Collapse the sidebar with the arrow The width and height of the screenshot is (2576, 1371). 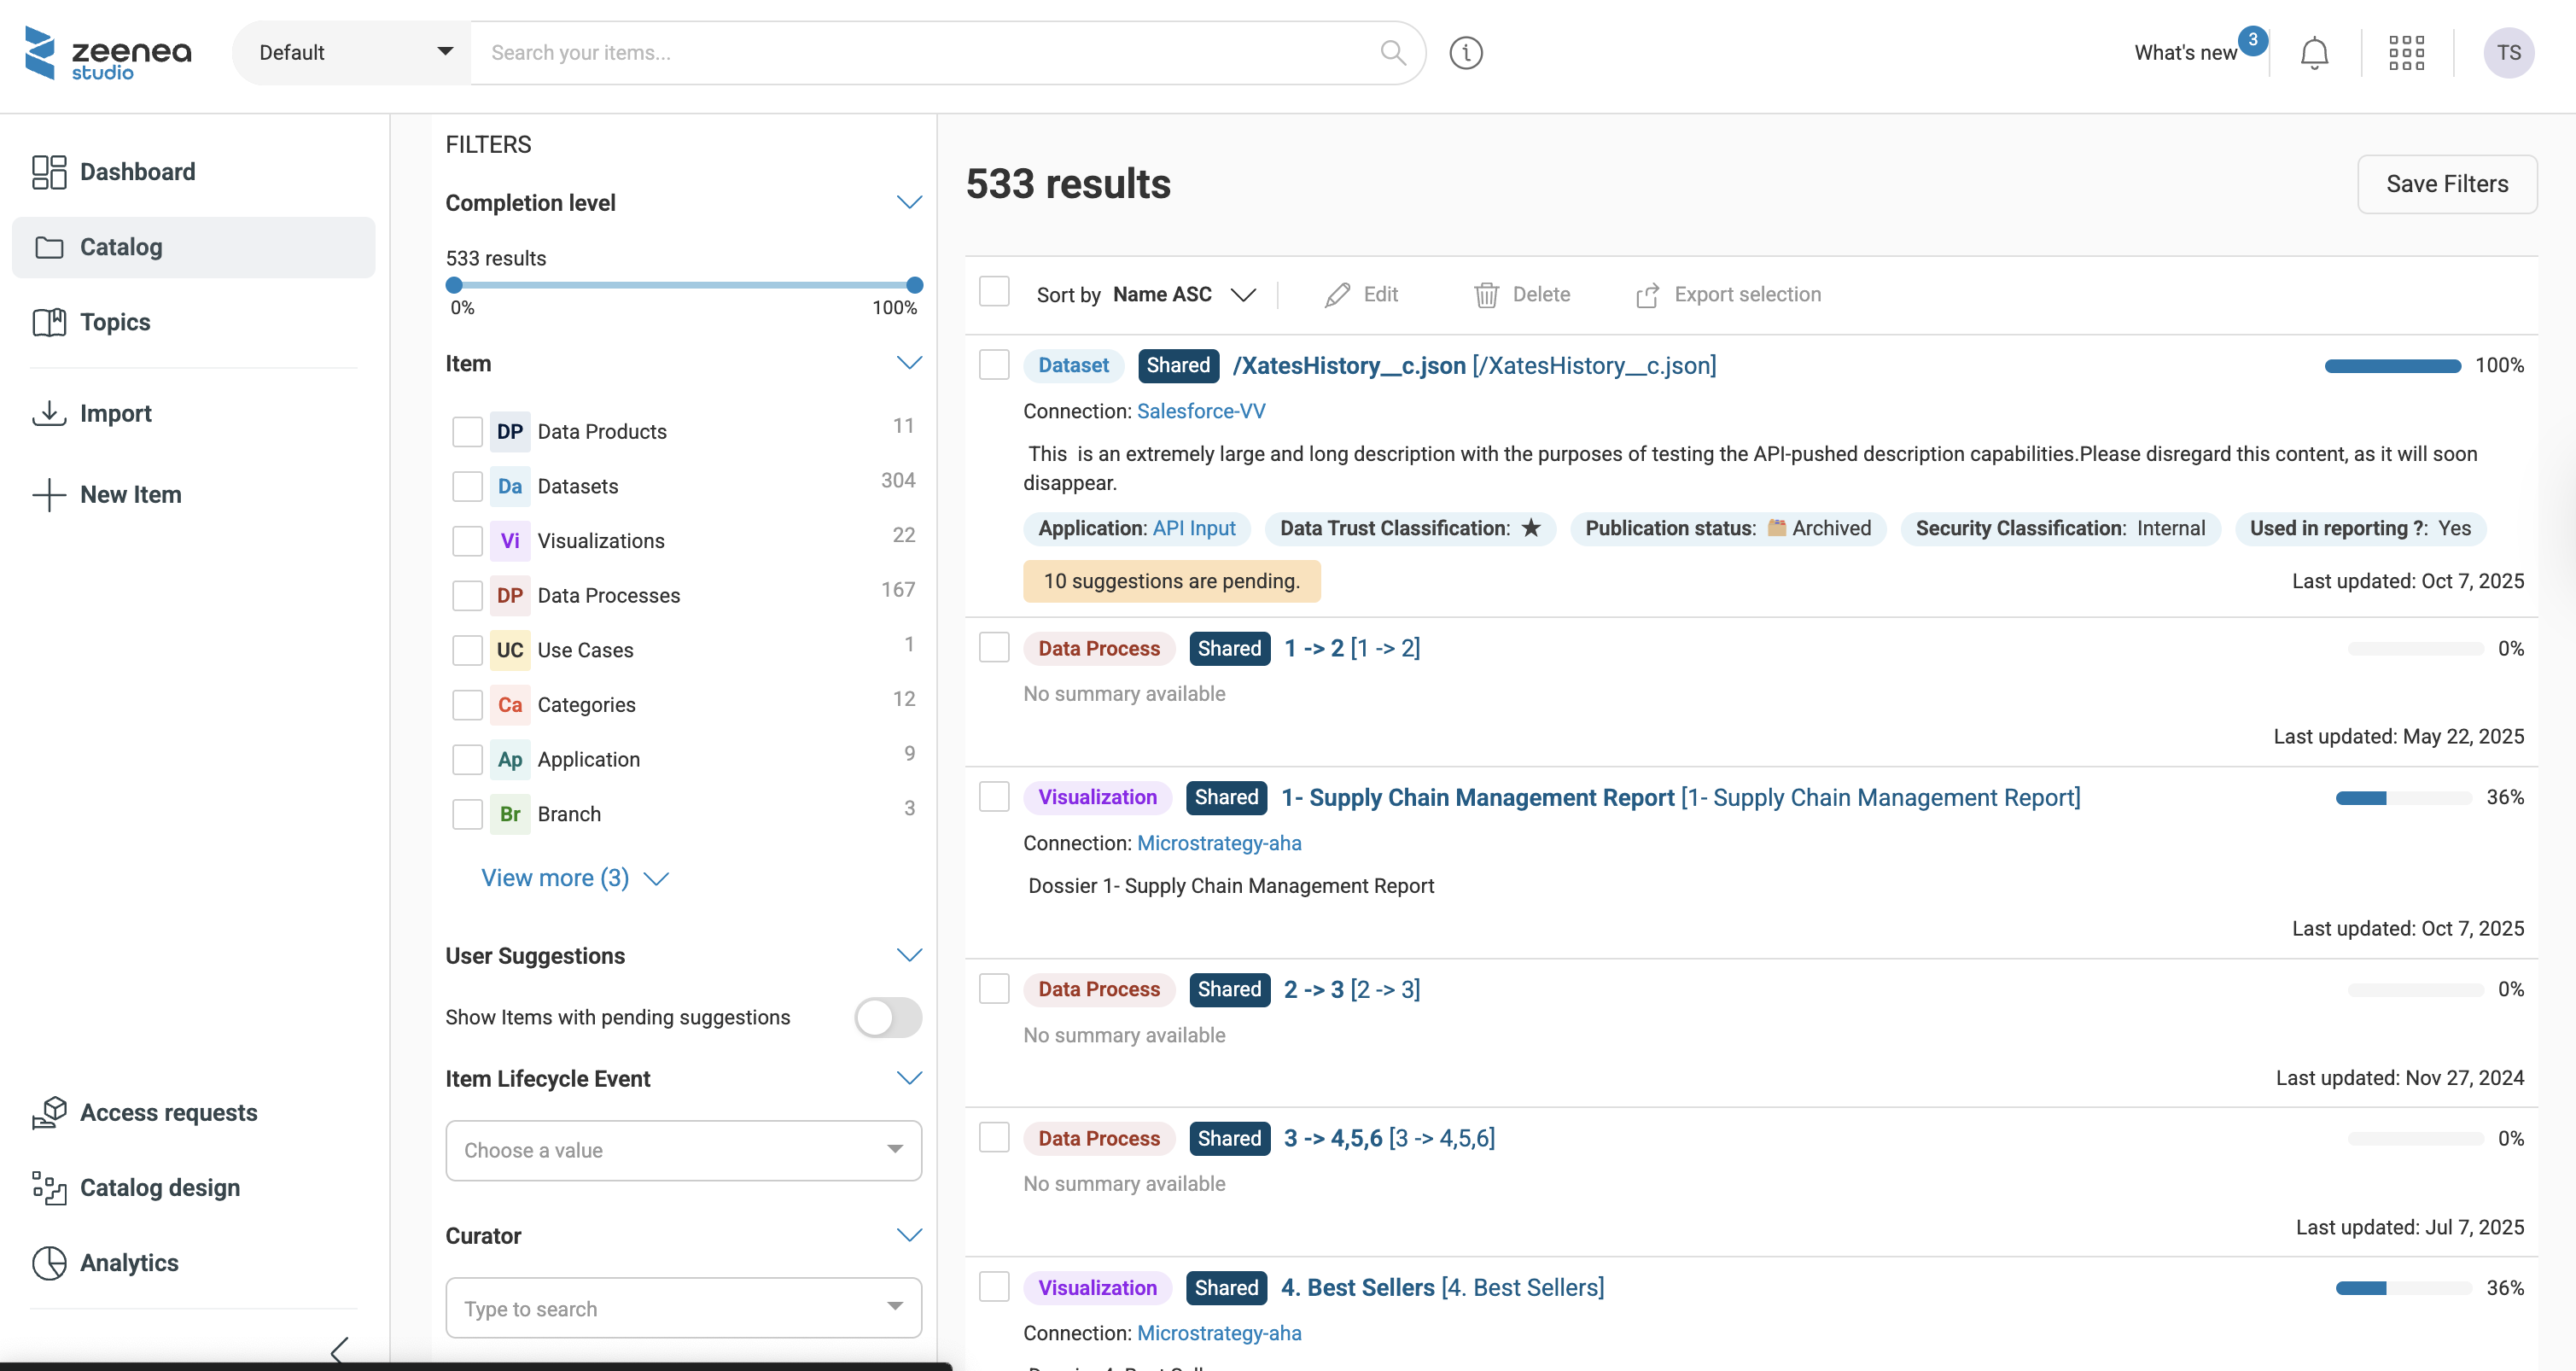(x=340, y=1350)
